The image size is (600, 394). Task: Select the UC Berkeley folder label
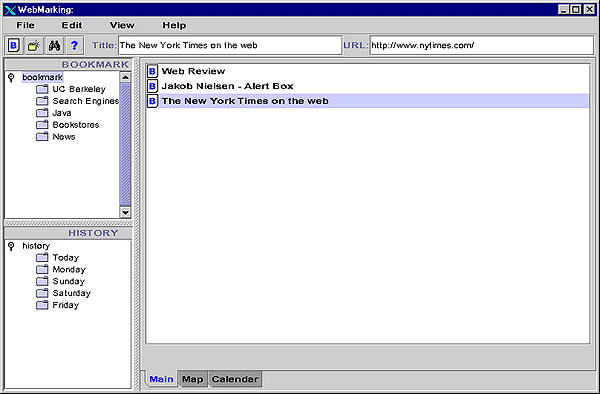coord(79,89)
